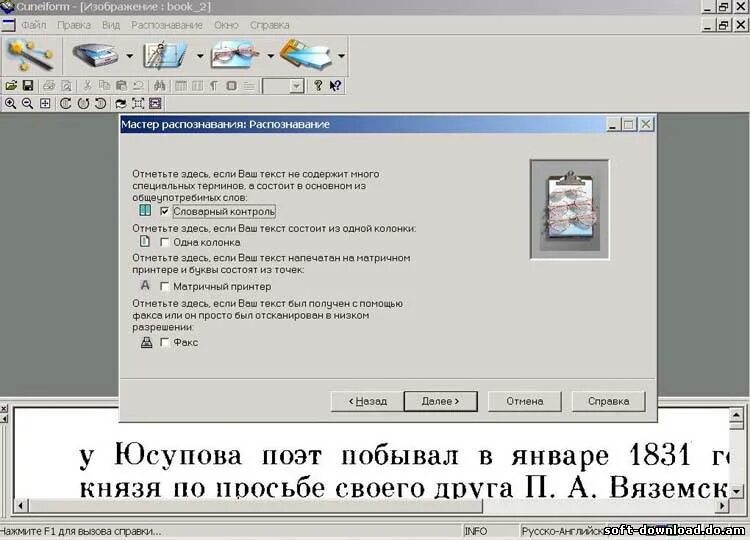Click the horizontal scrollbar left arrow

(x=20, y=505)
